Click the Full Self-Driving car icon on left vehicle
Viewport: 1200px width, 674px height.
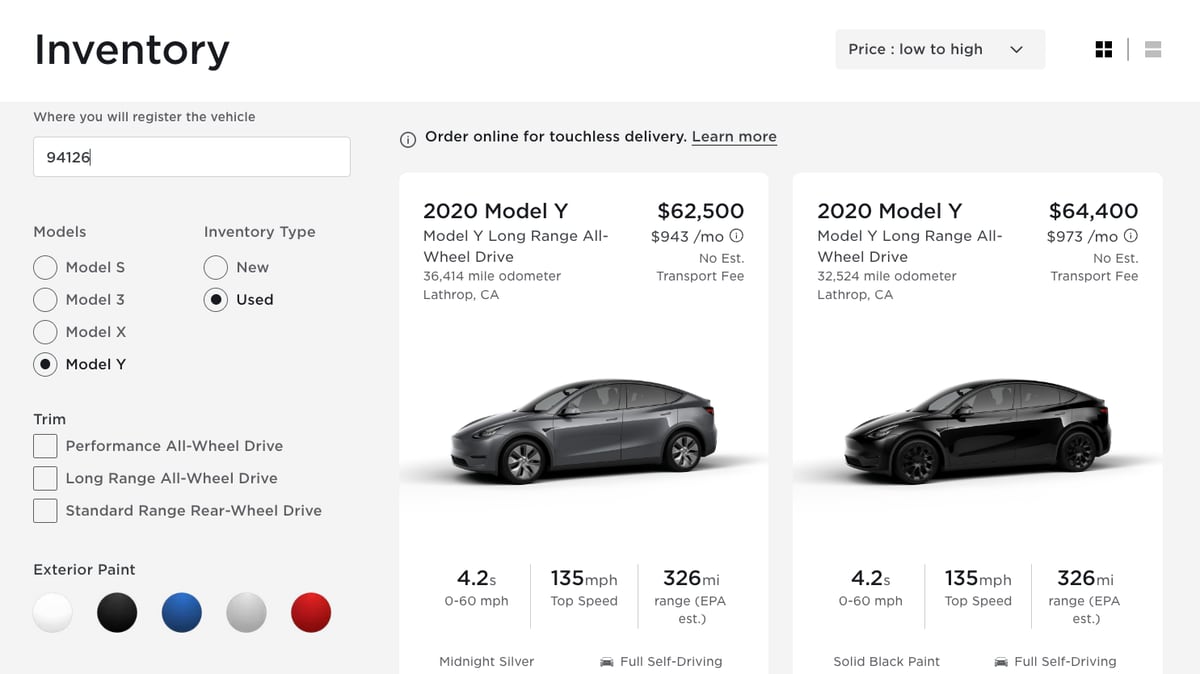tap(605, 661)
